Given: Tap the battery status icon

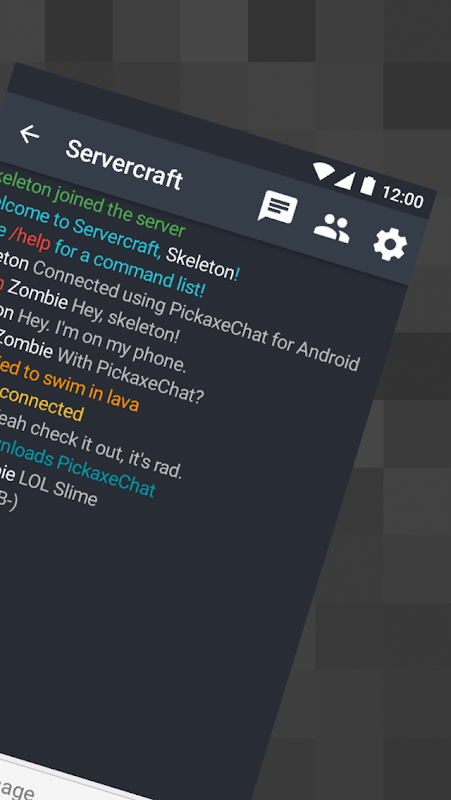Looking at the screenshot, I should point(368,185).
